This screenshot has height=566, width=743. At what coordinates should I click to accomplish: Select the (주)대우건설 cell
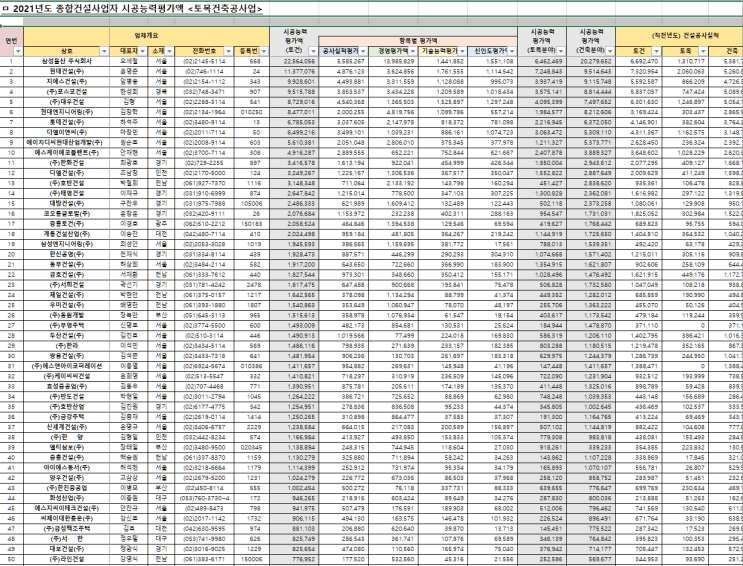click(66, 102)
